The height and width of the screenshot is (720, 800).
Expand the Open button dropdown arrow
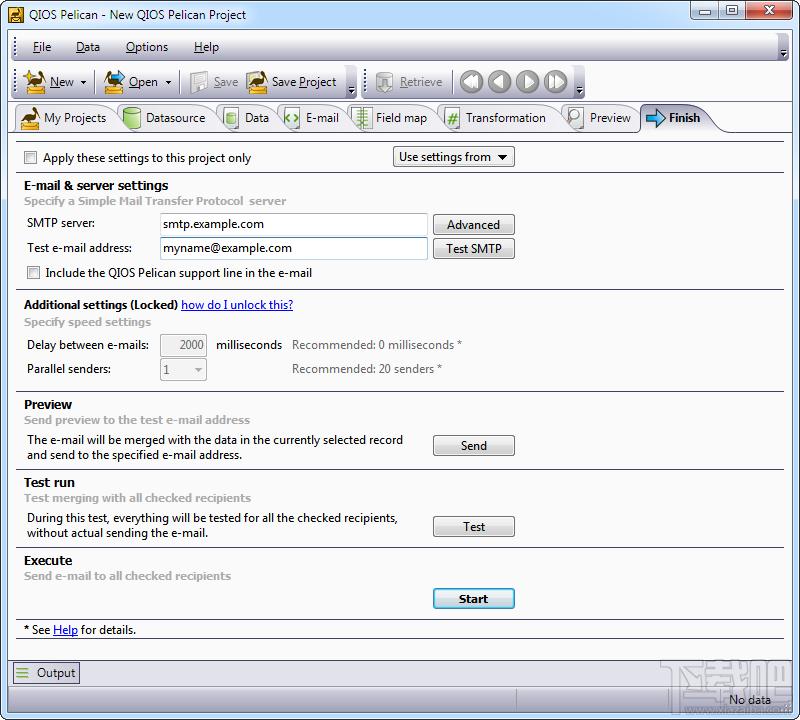coord(168,82)
